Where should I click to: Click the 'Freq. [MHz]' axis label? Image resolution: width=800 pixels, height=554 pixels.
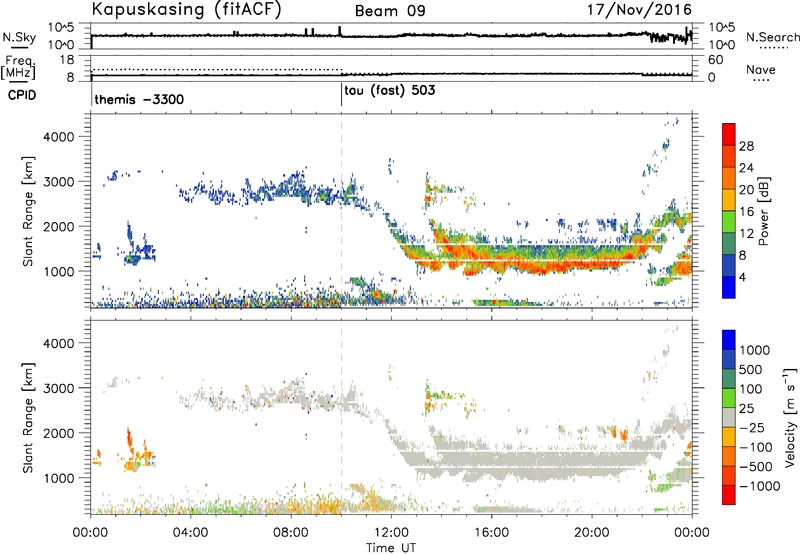[x=18, y=67]
